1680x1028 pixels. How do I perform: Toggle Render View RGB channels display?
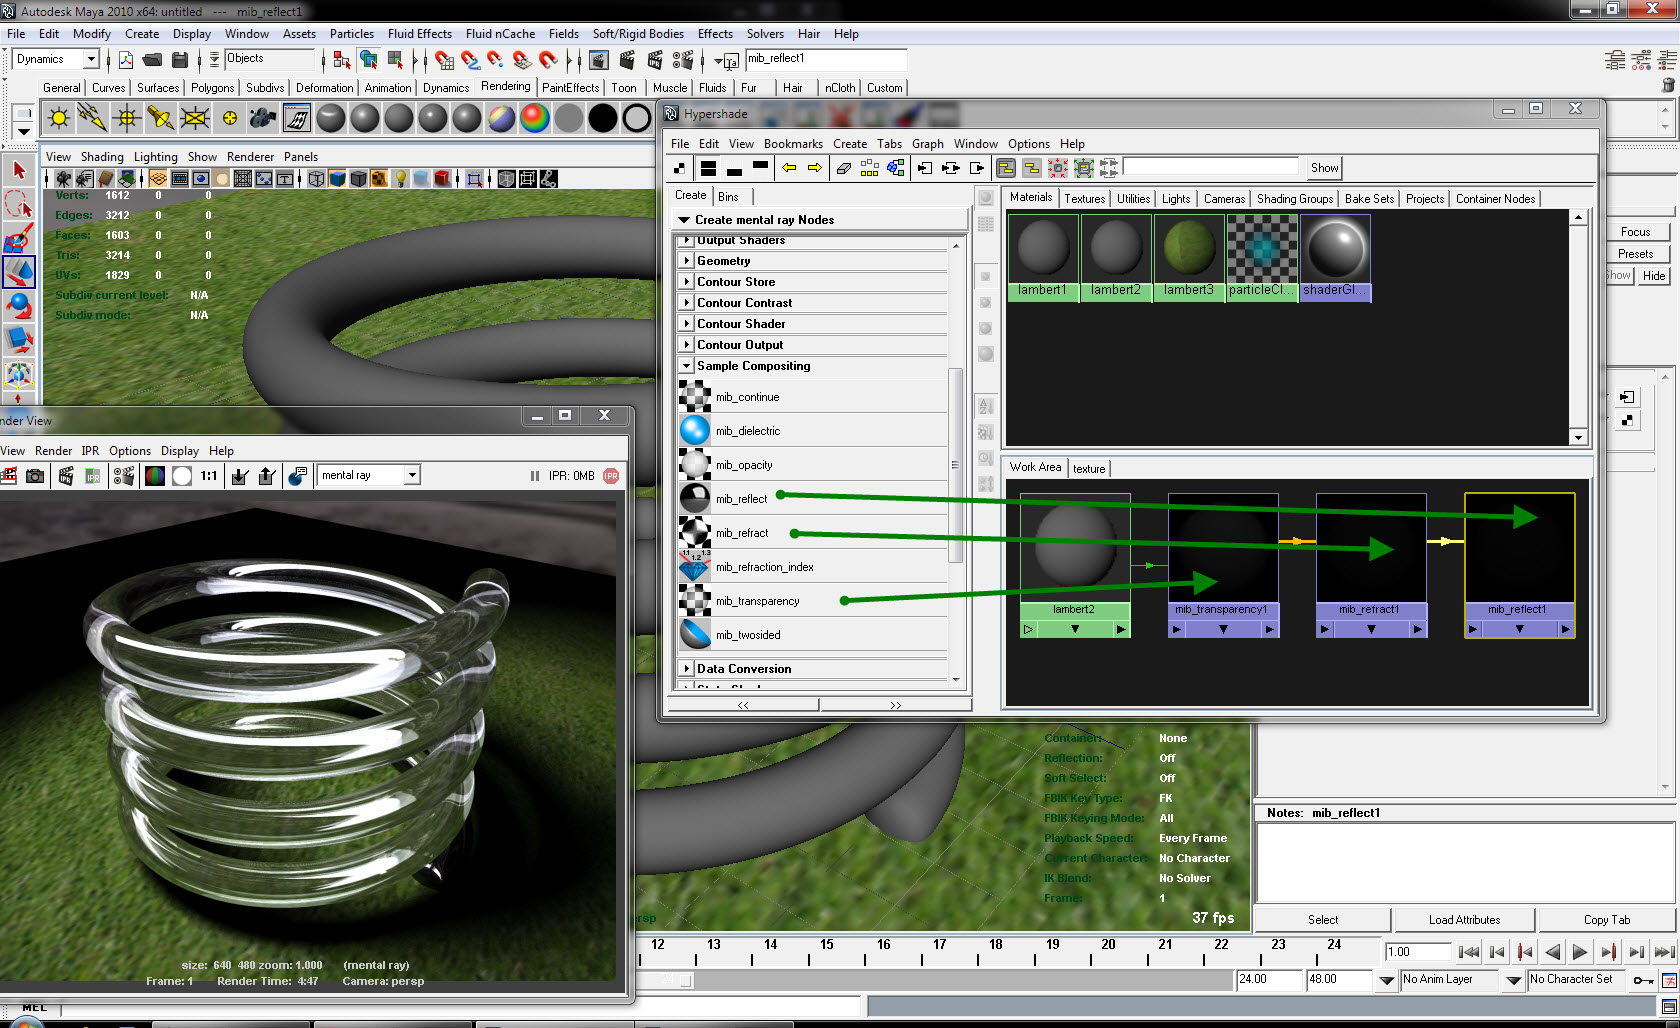click(x=155, y=476)
